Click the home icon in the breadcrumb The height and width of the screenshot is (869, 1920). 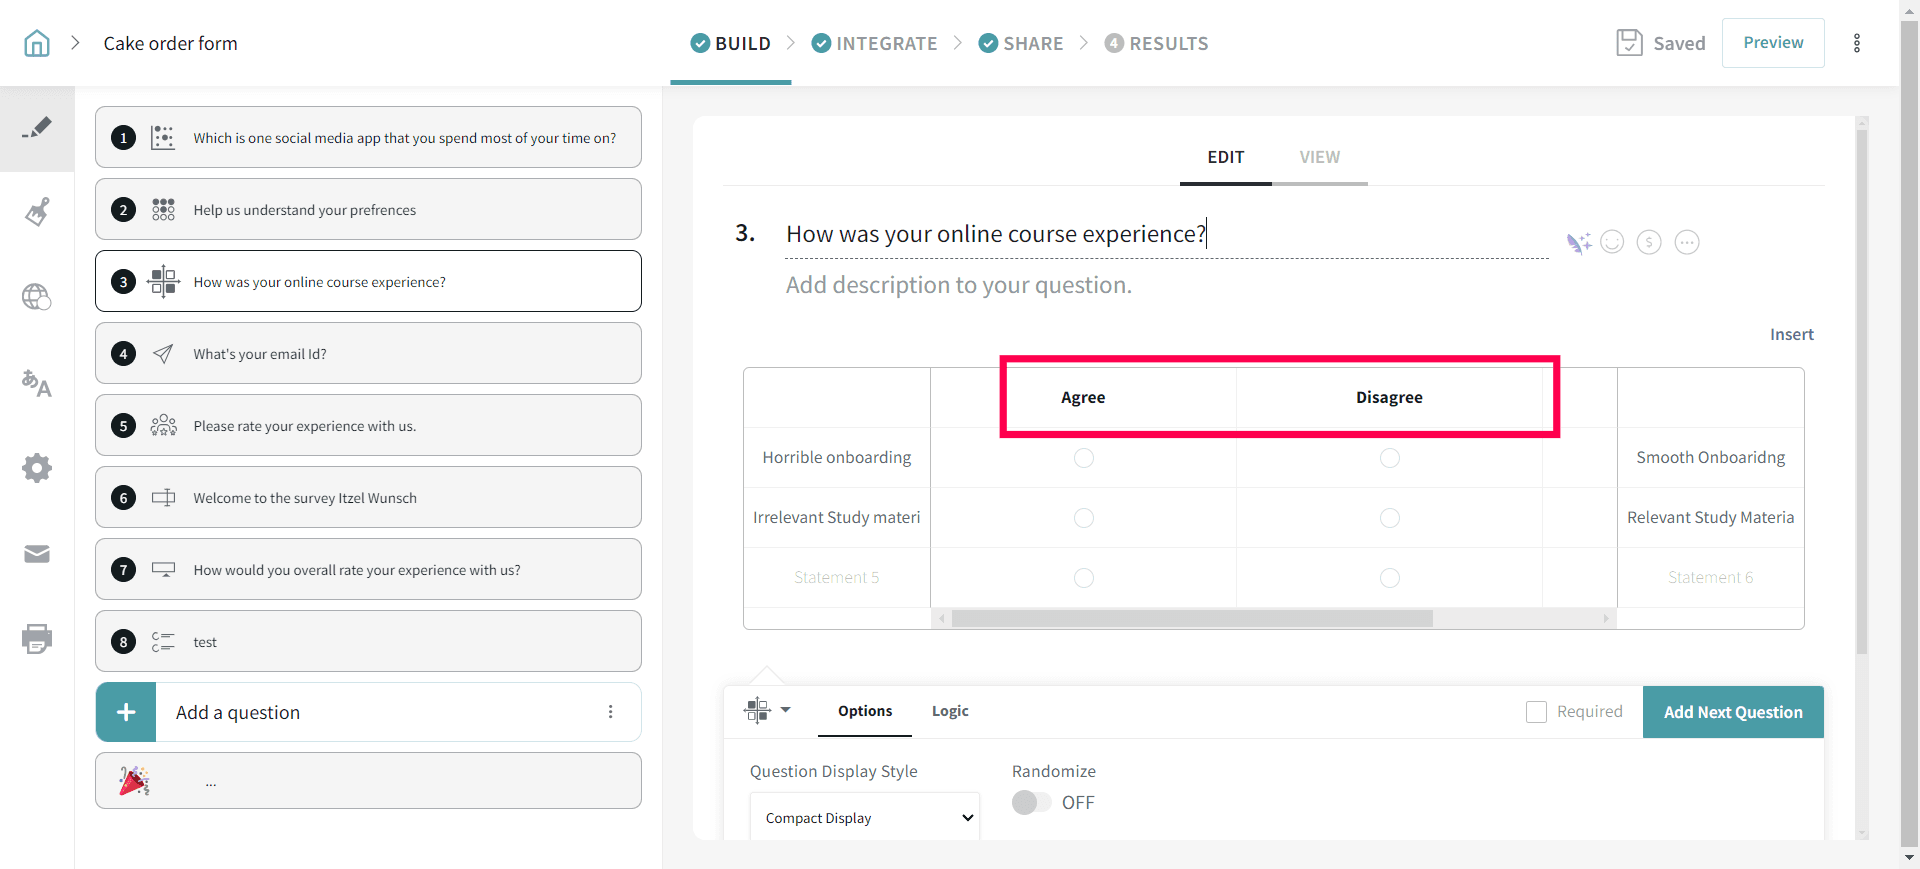click(37, 43)
